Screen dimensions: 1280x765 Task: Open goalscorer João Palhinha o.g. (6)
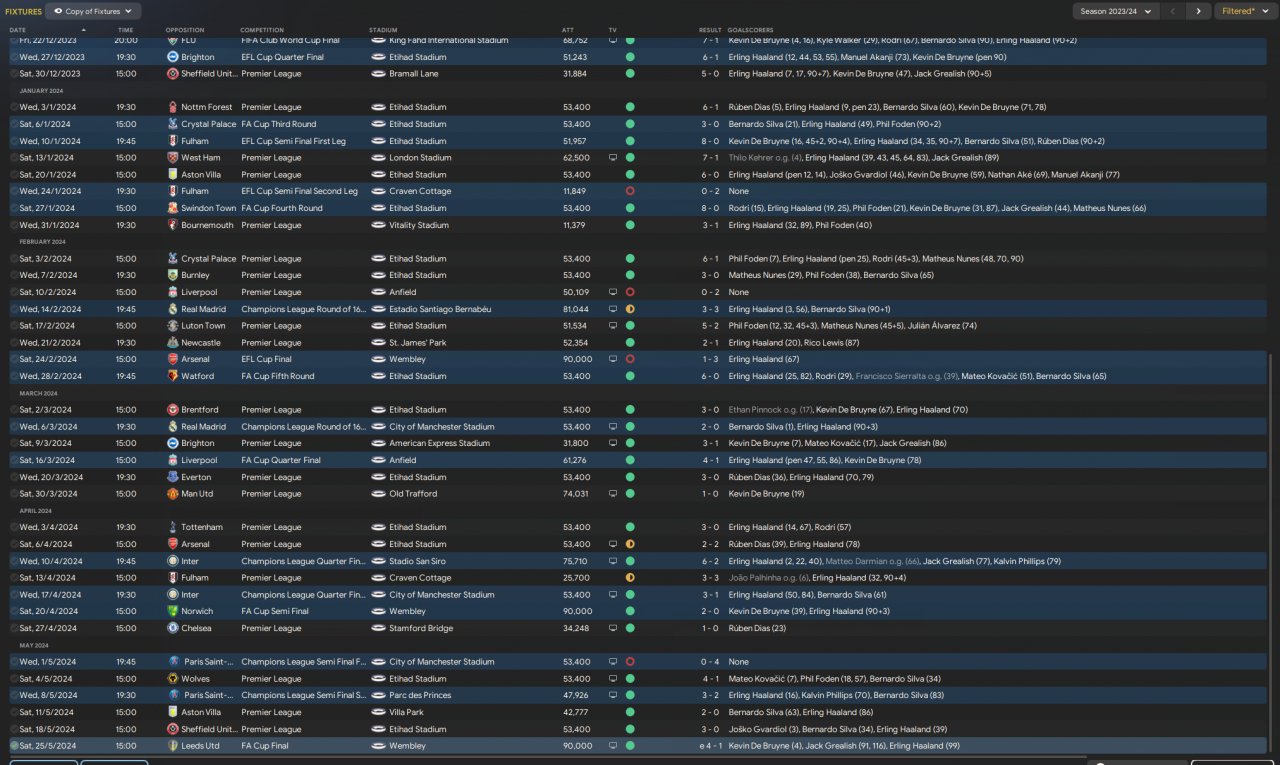[768, 578]
